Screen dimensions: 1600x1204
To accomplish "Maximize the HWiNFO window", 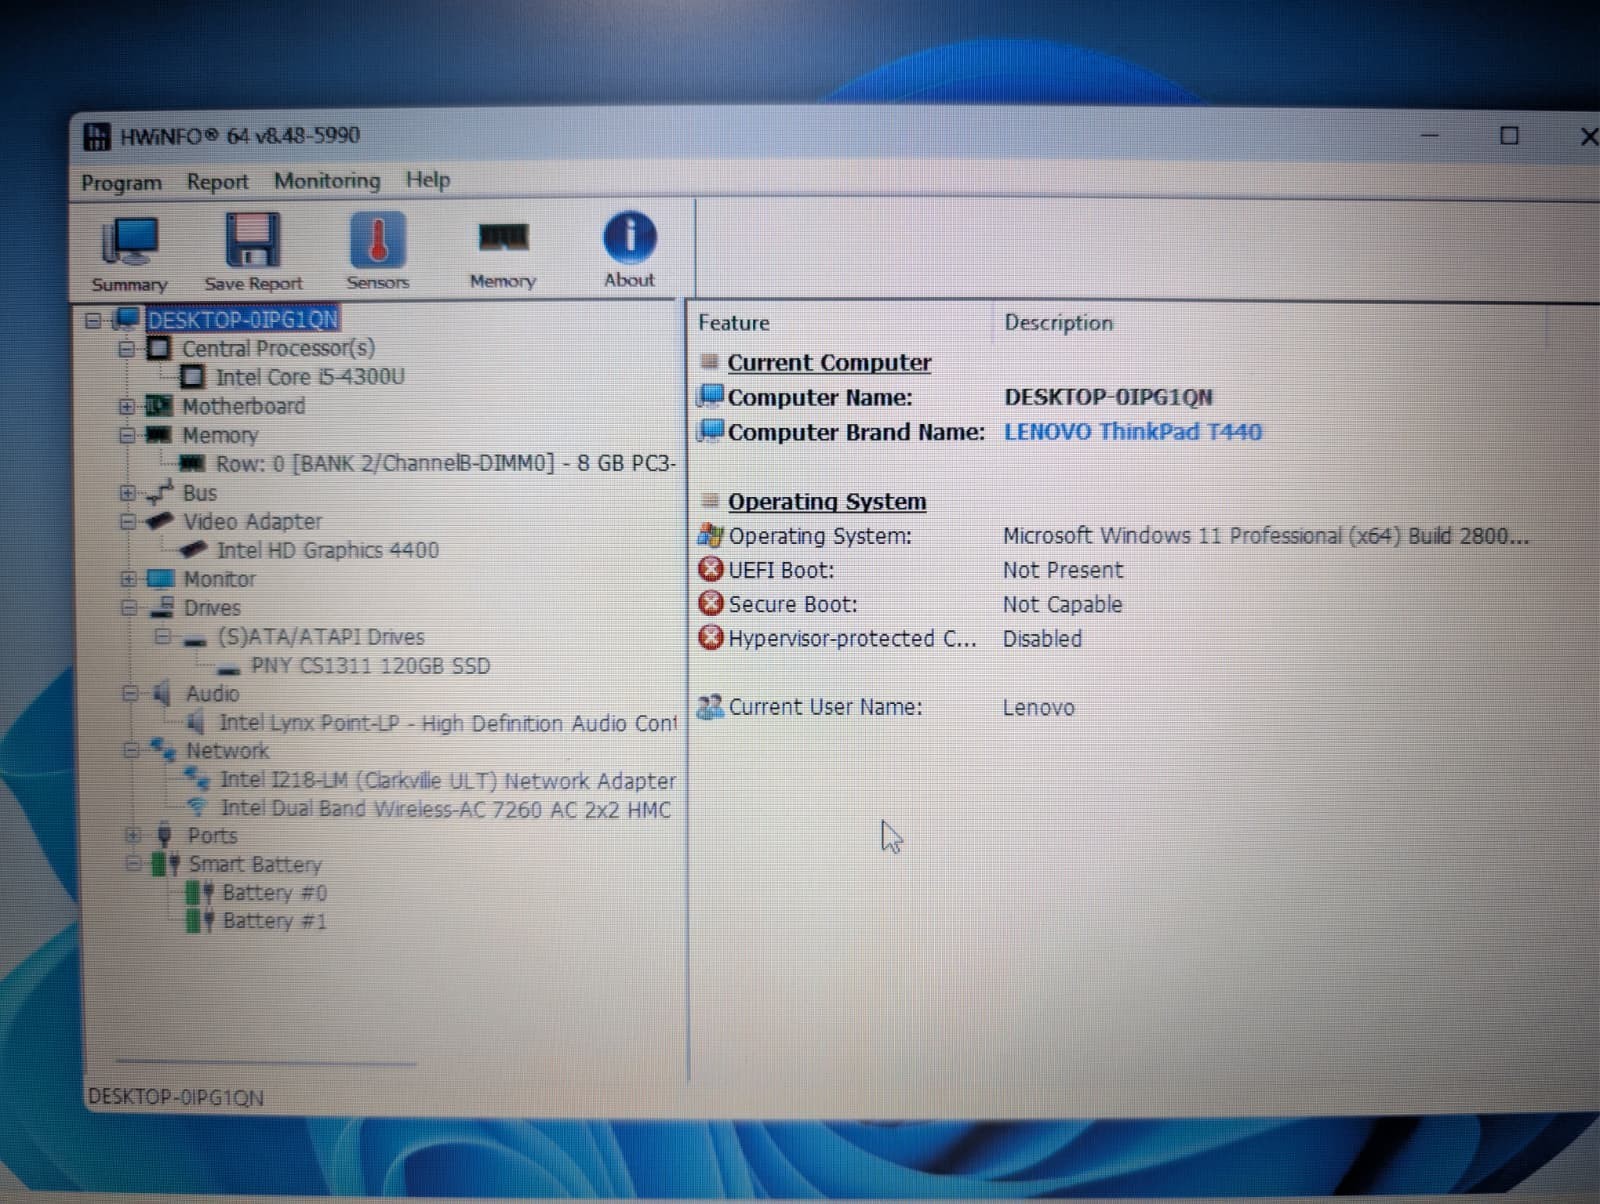I will click(x=1509, y=136).
